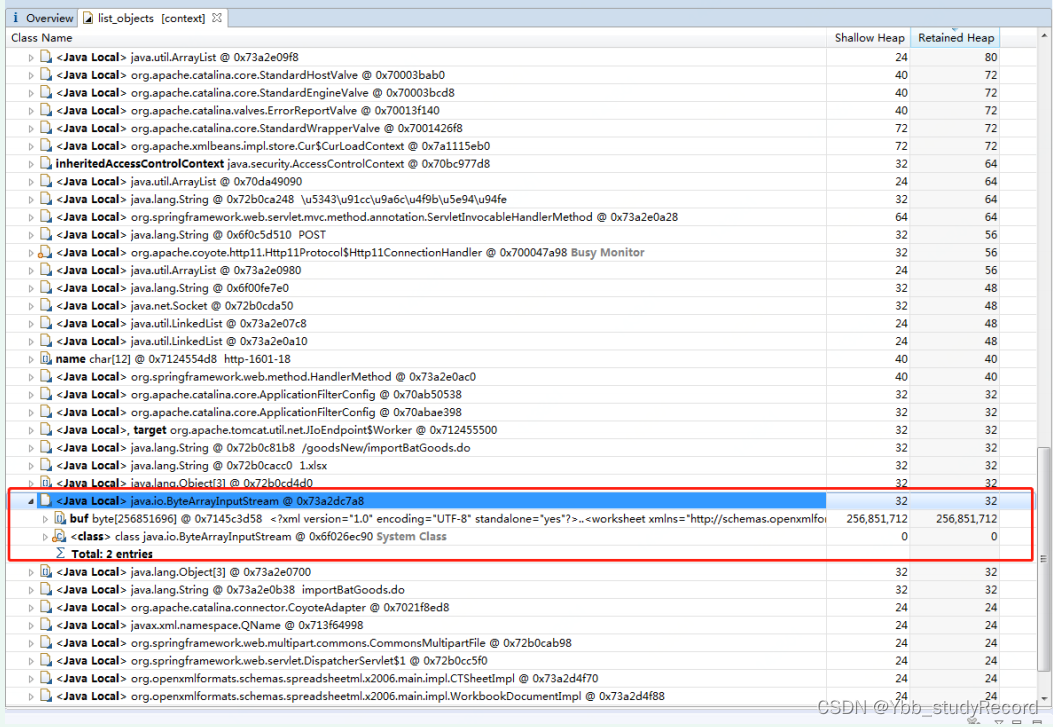Click object icon of StandardWrapperValve row
This screenshot has height=727, width=1053.
click(x=46, y=128)
